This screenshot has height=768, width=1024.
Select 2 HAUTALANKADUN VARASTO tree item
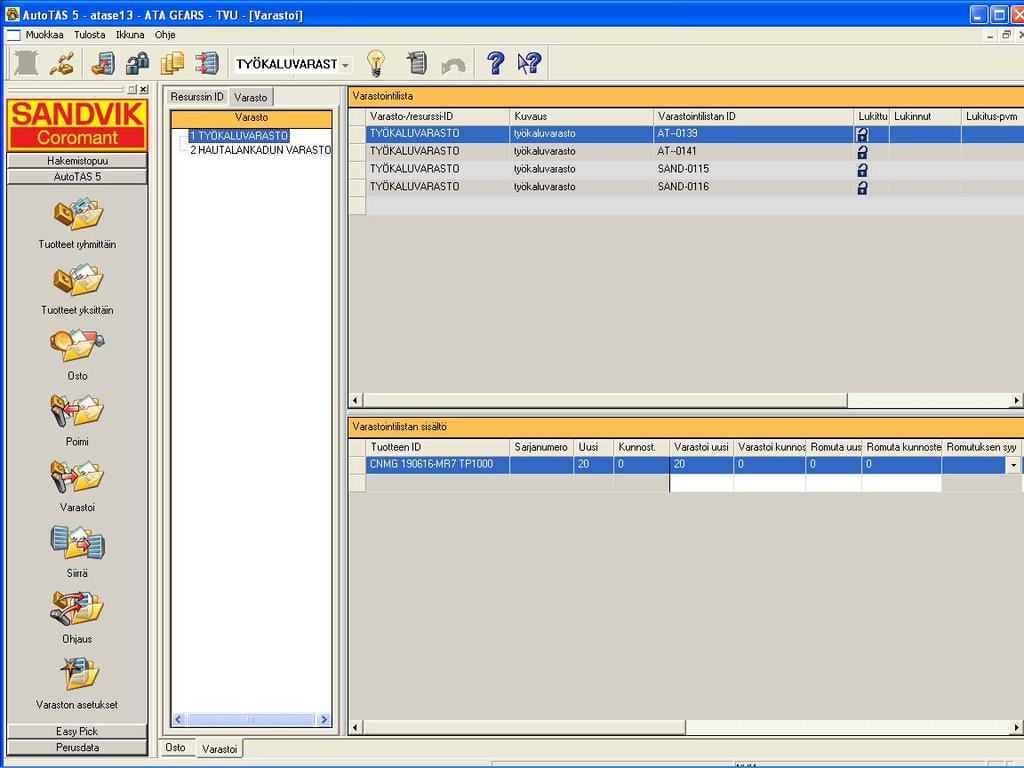click(x=260, y=150)
